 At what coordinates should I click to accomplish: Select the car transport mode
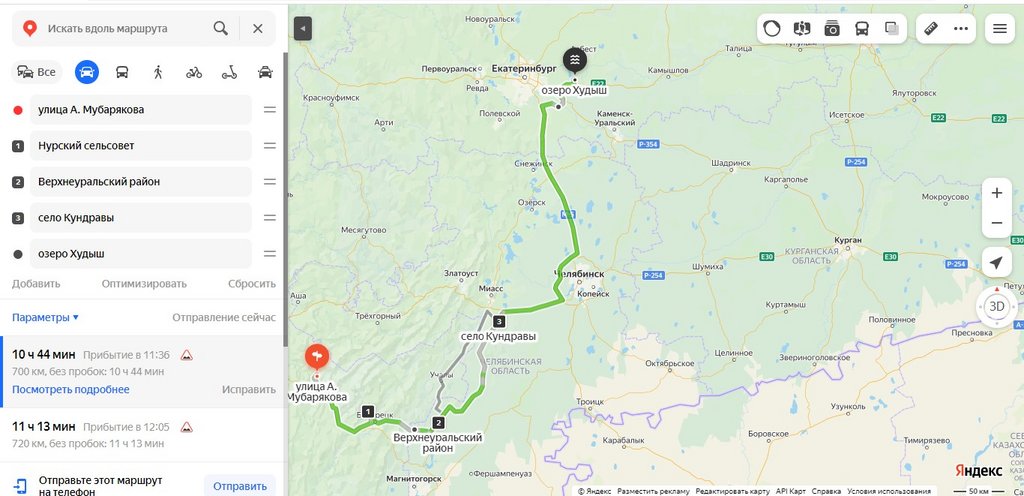87,72
